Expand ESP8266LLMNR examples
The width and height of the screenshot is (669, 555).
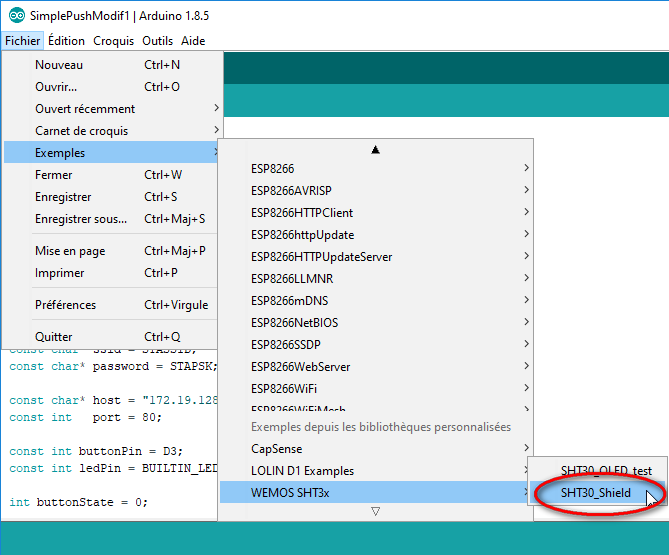[x=376, y=279]
